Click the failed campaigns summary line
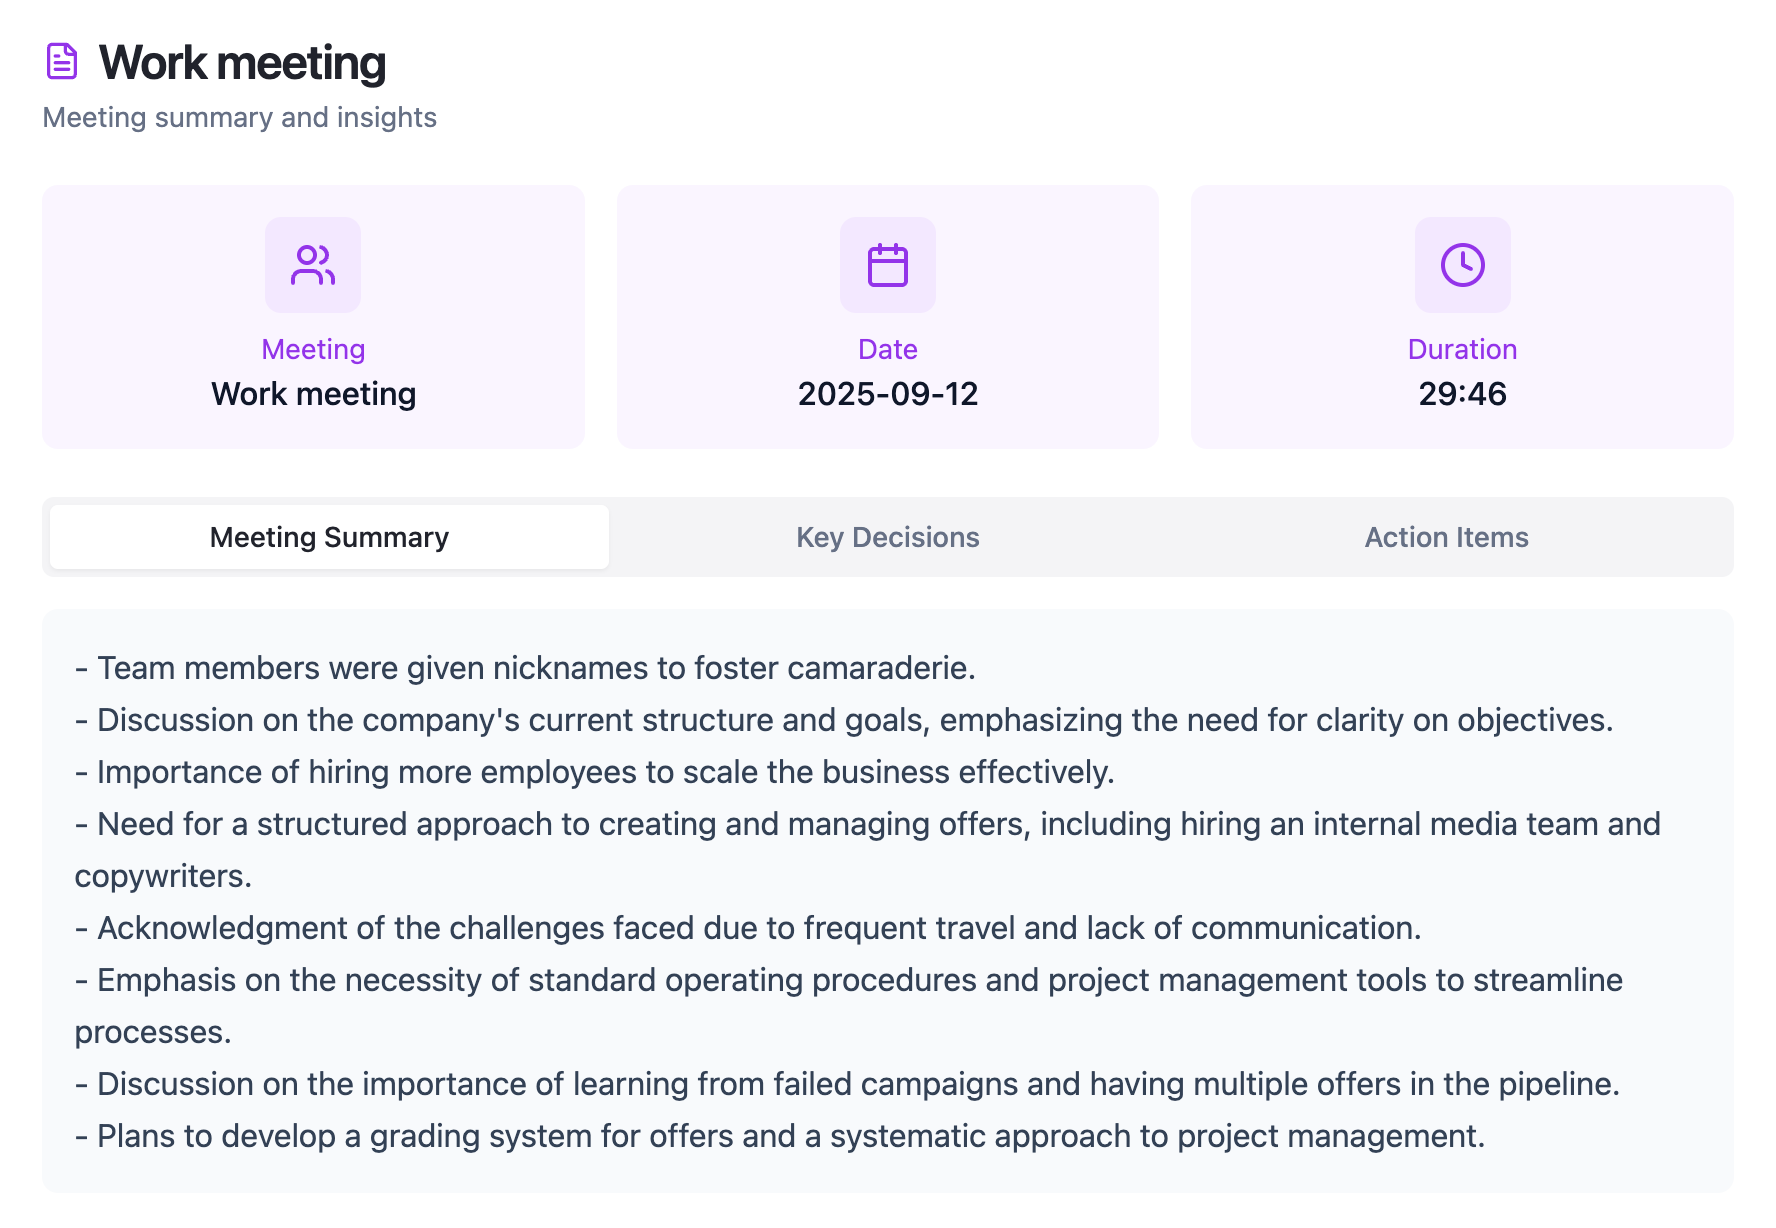 [847, 1084]
